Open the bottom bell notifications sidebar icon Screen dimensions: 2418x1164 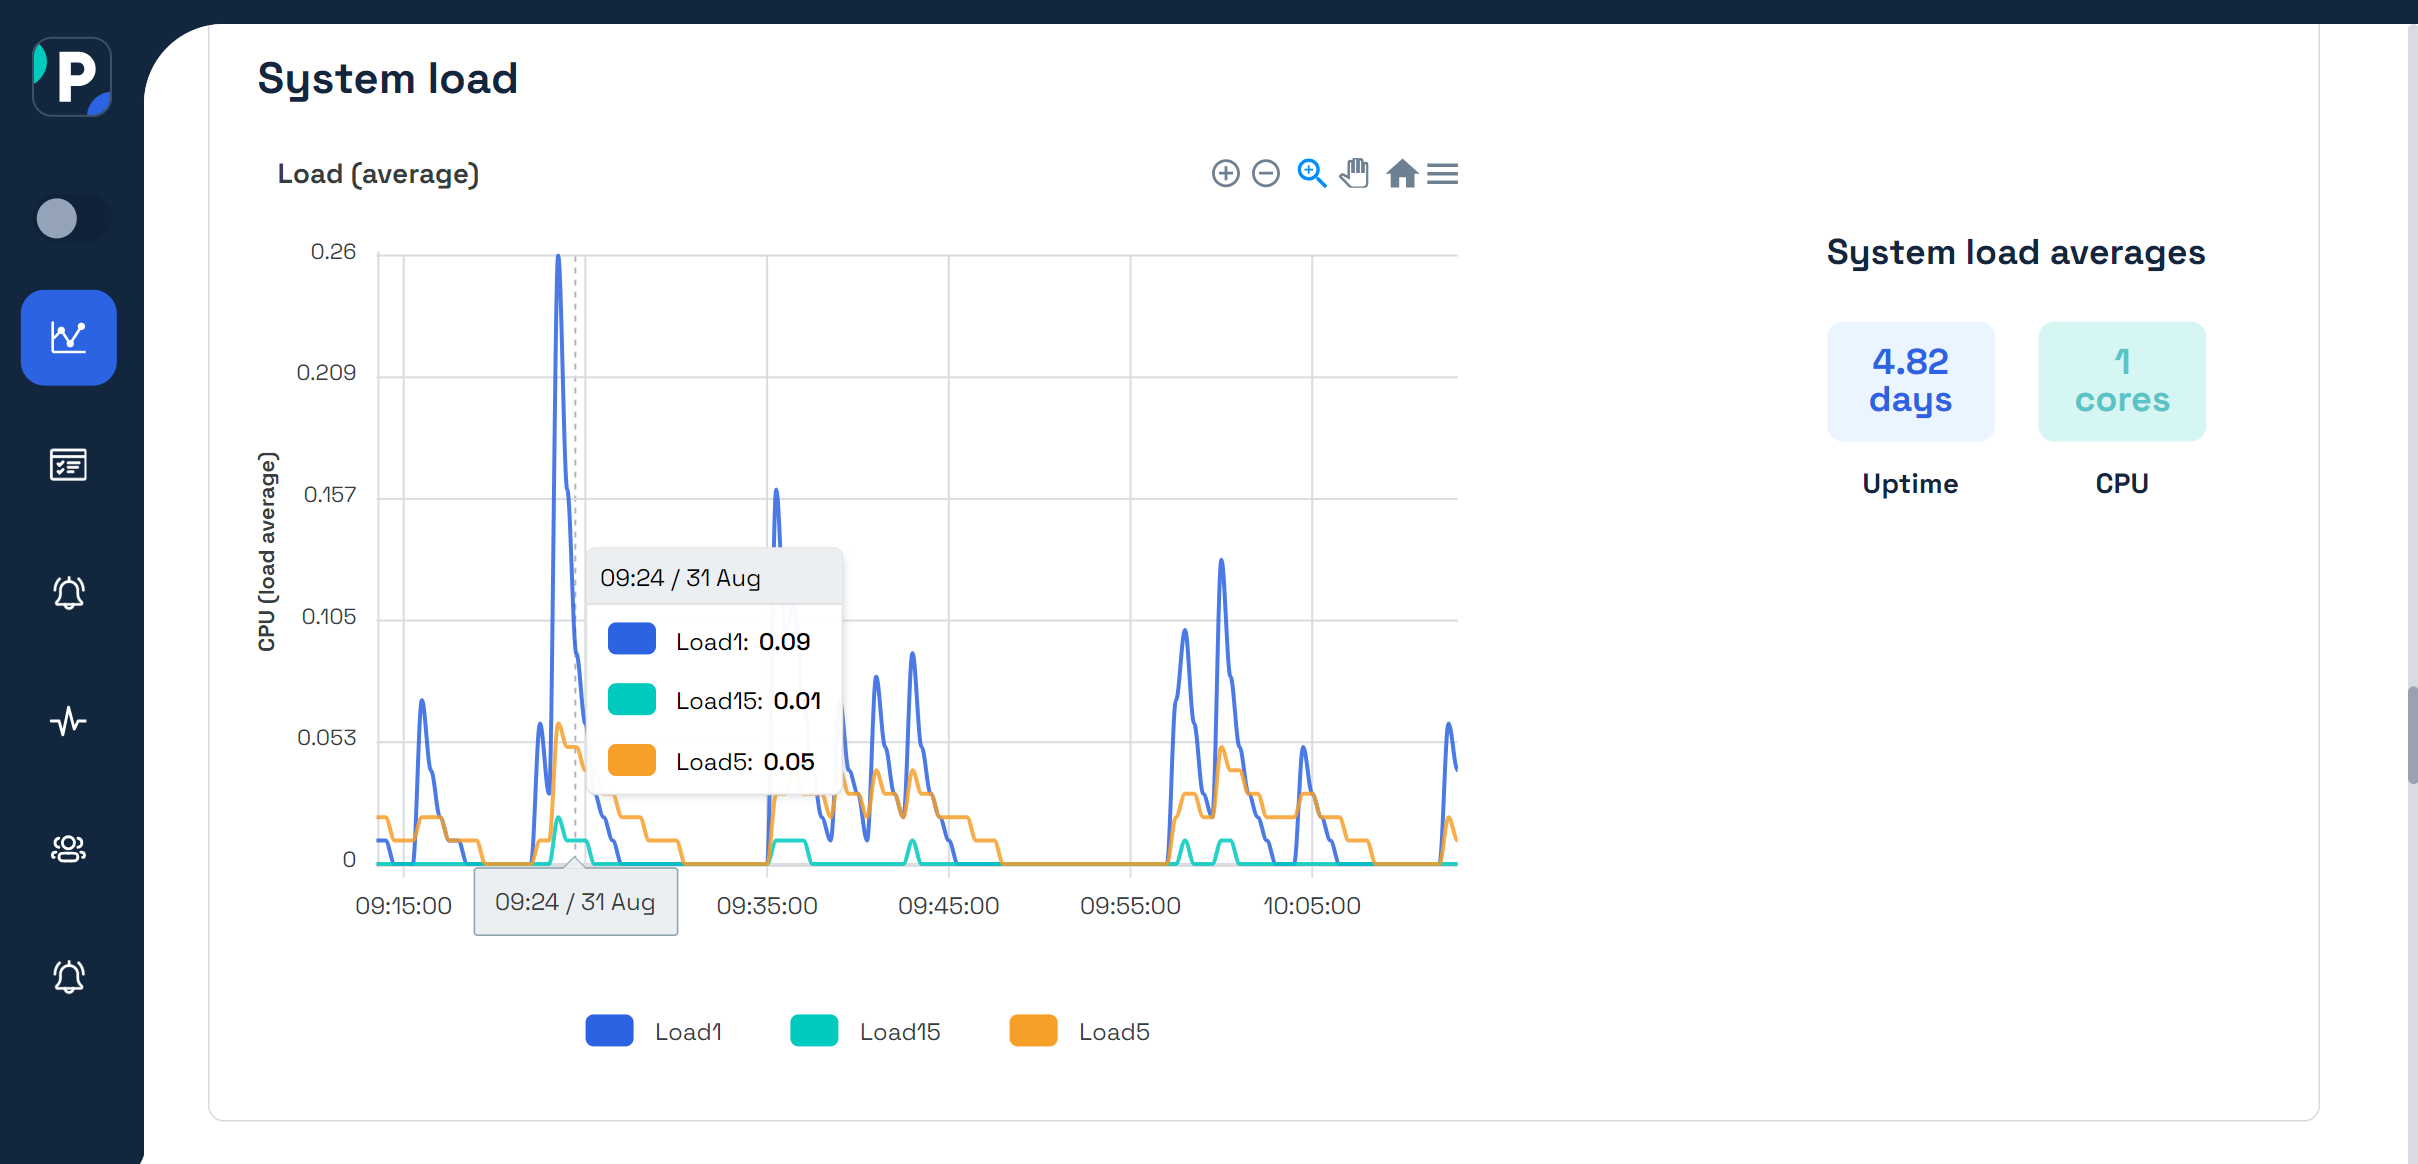(69, 977)
